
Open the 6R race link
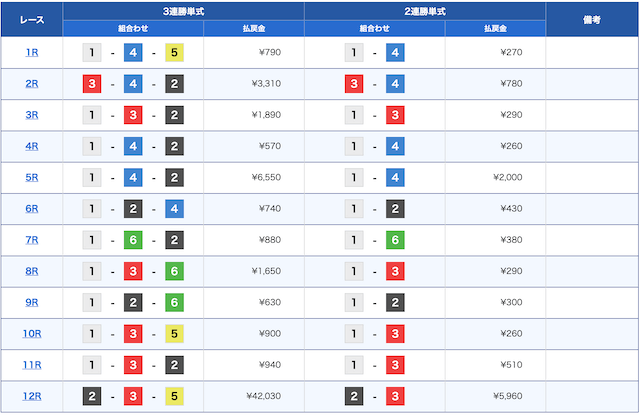click(32, 209)
